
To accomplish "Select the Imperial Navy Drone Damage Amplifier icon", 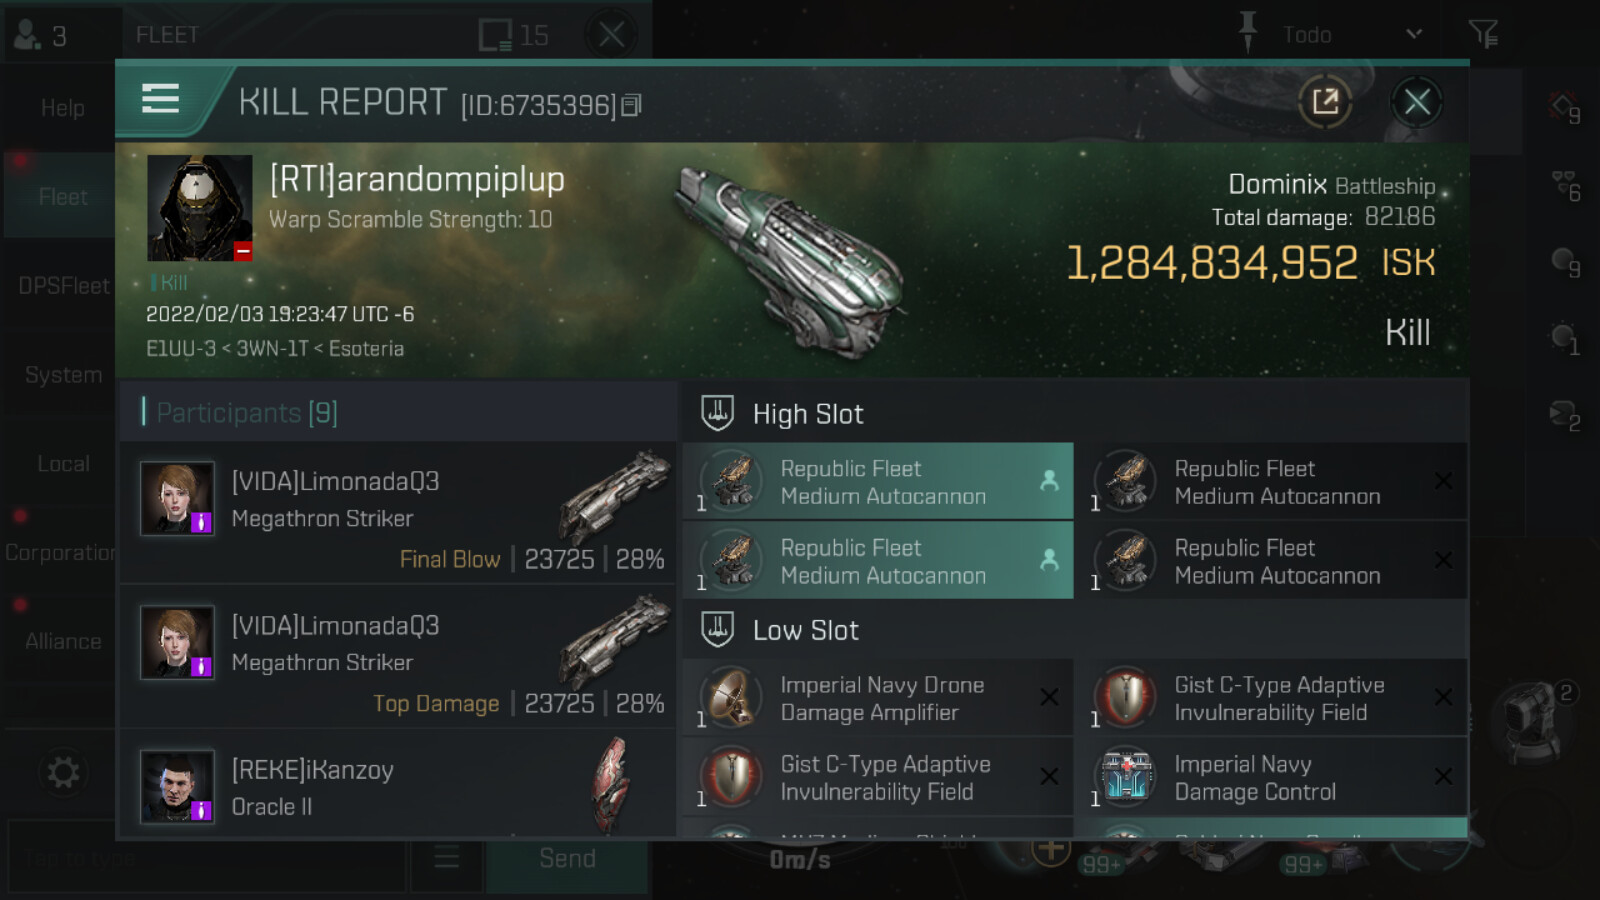I will click(x=732, y=697).
